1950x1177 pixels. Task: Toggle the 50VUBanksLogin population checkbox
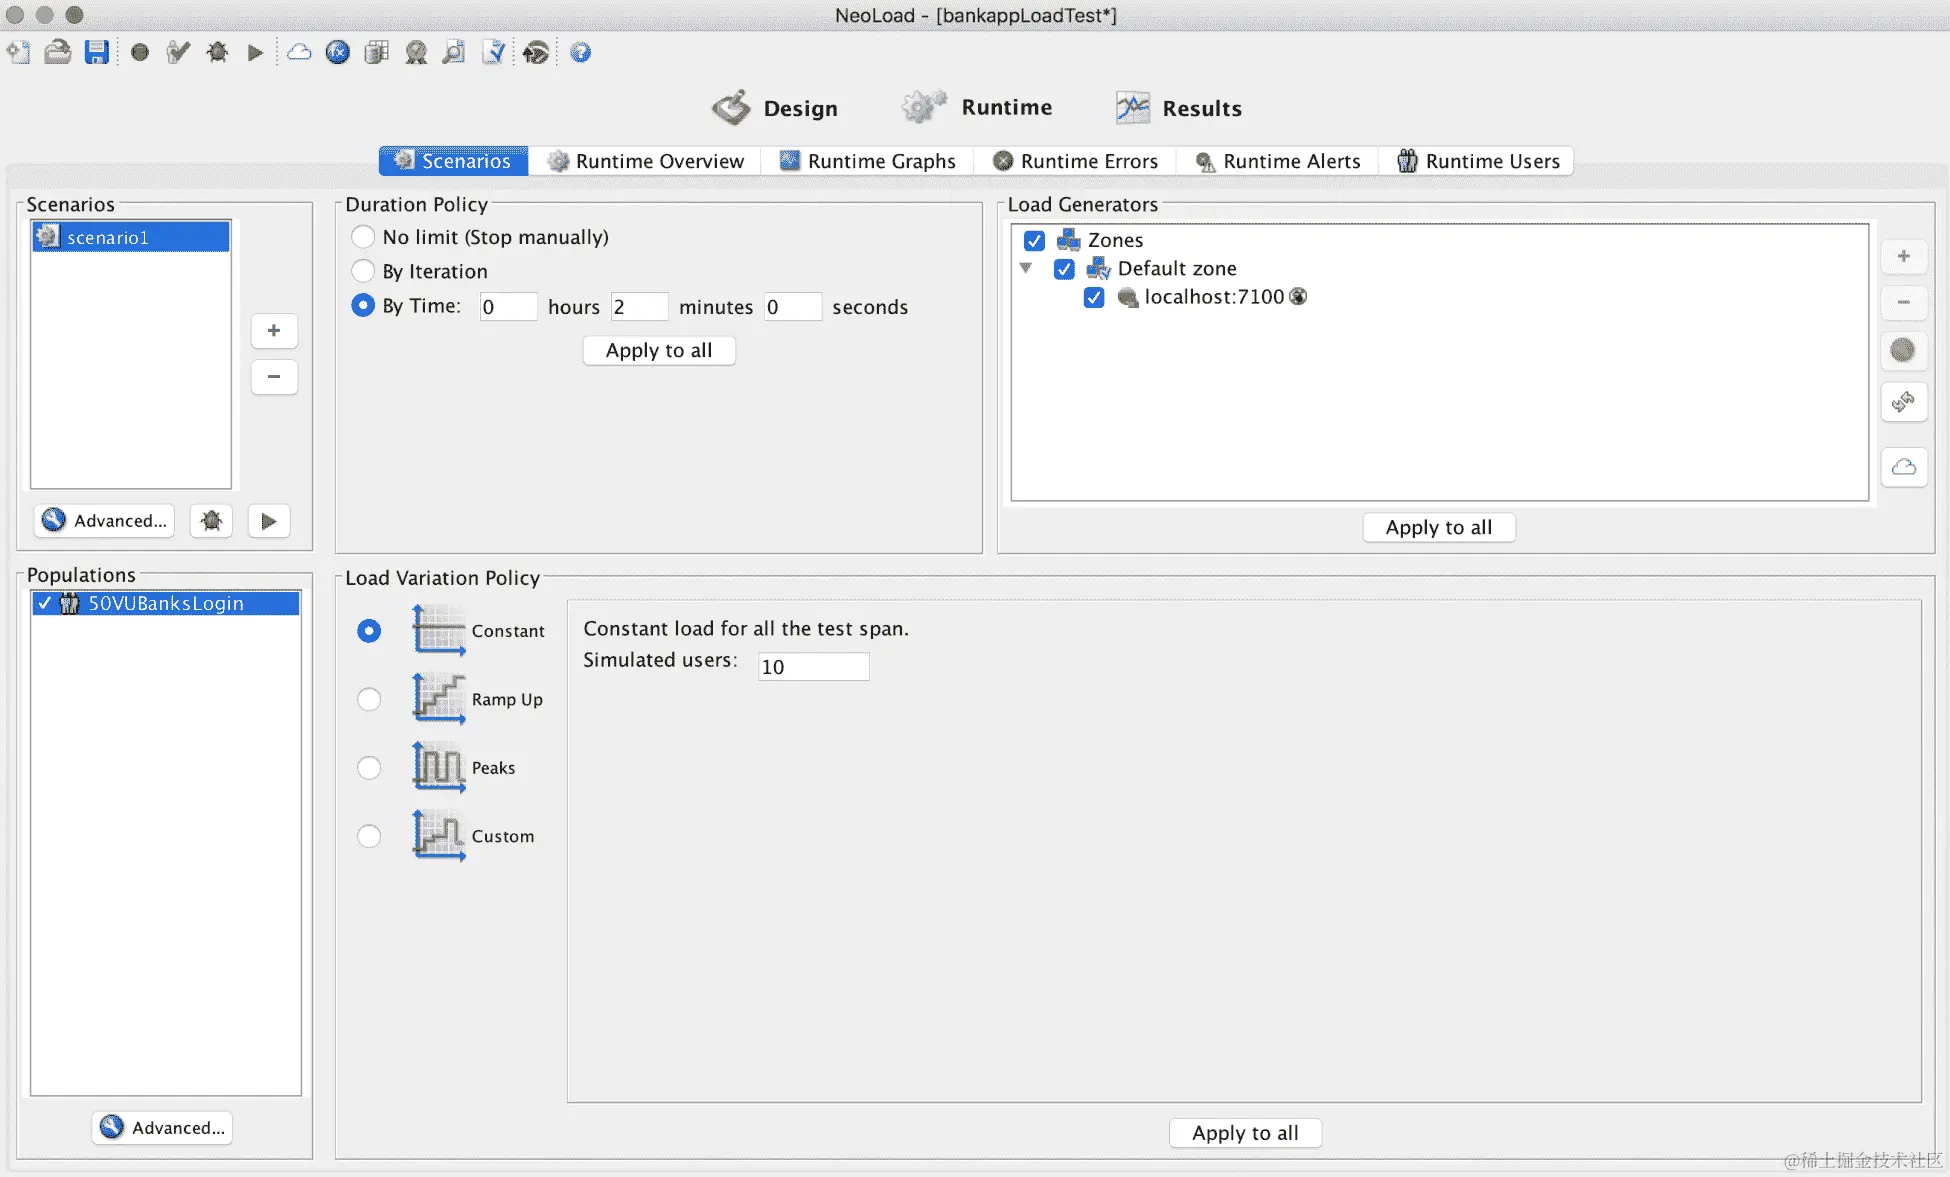pos(44,603)
